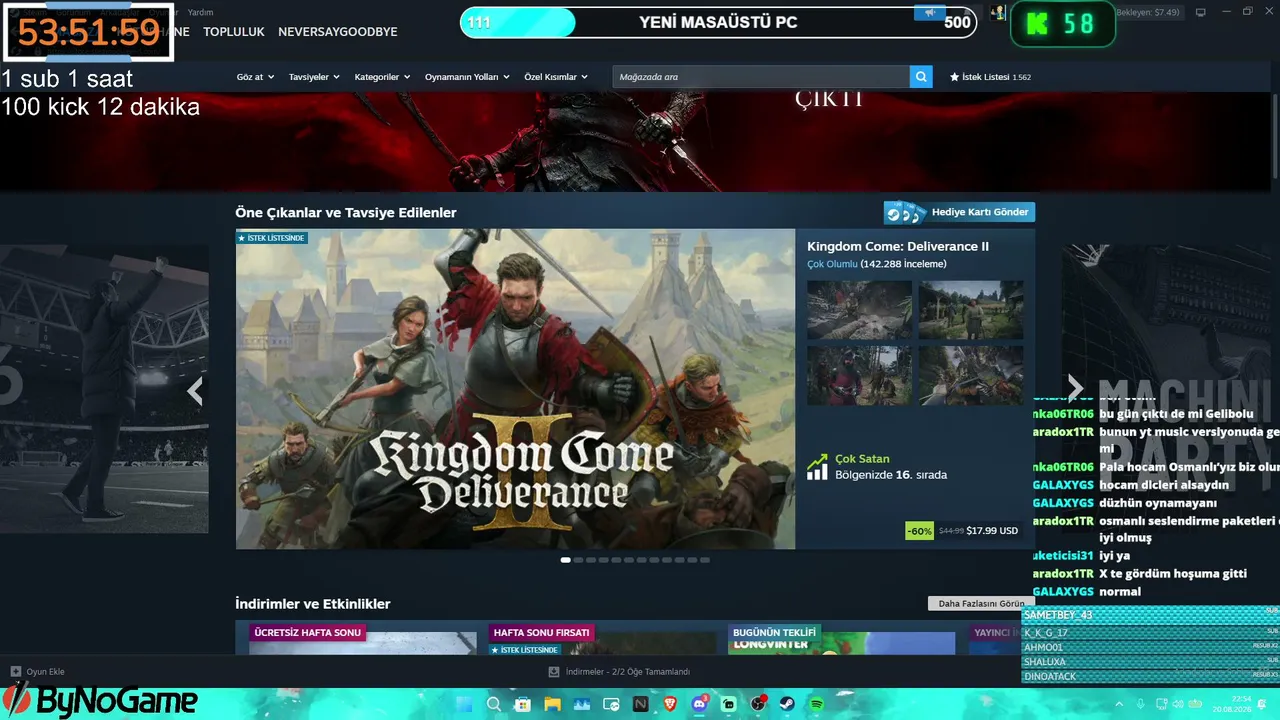This screenshot has height=720, width=1280.
Task: View the bottom-right Kingdom Come screenshot thumbnail
Action: (x=971, y=376)
